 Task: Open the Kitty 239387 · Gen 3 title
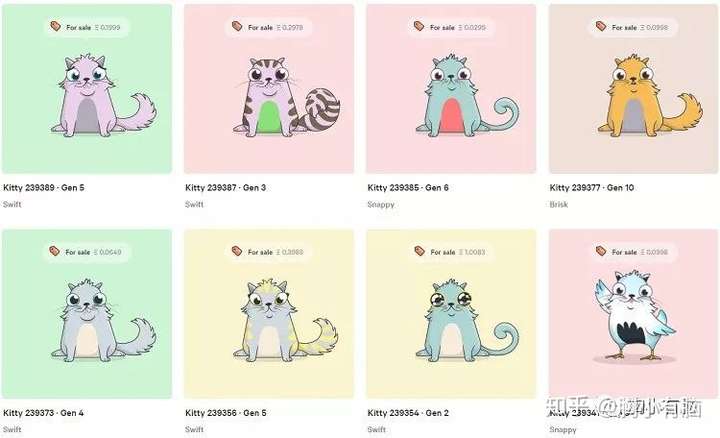[x=225, y=187]
